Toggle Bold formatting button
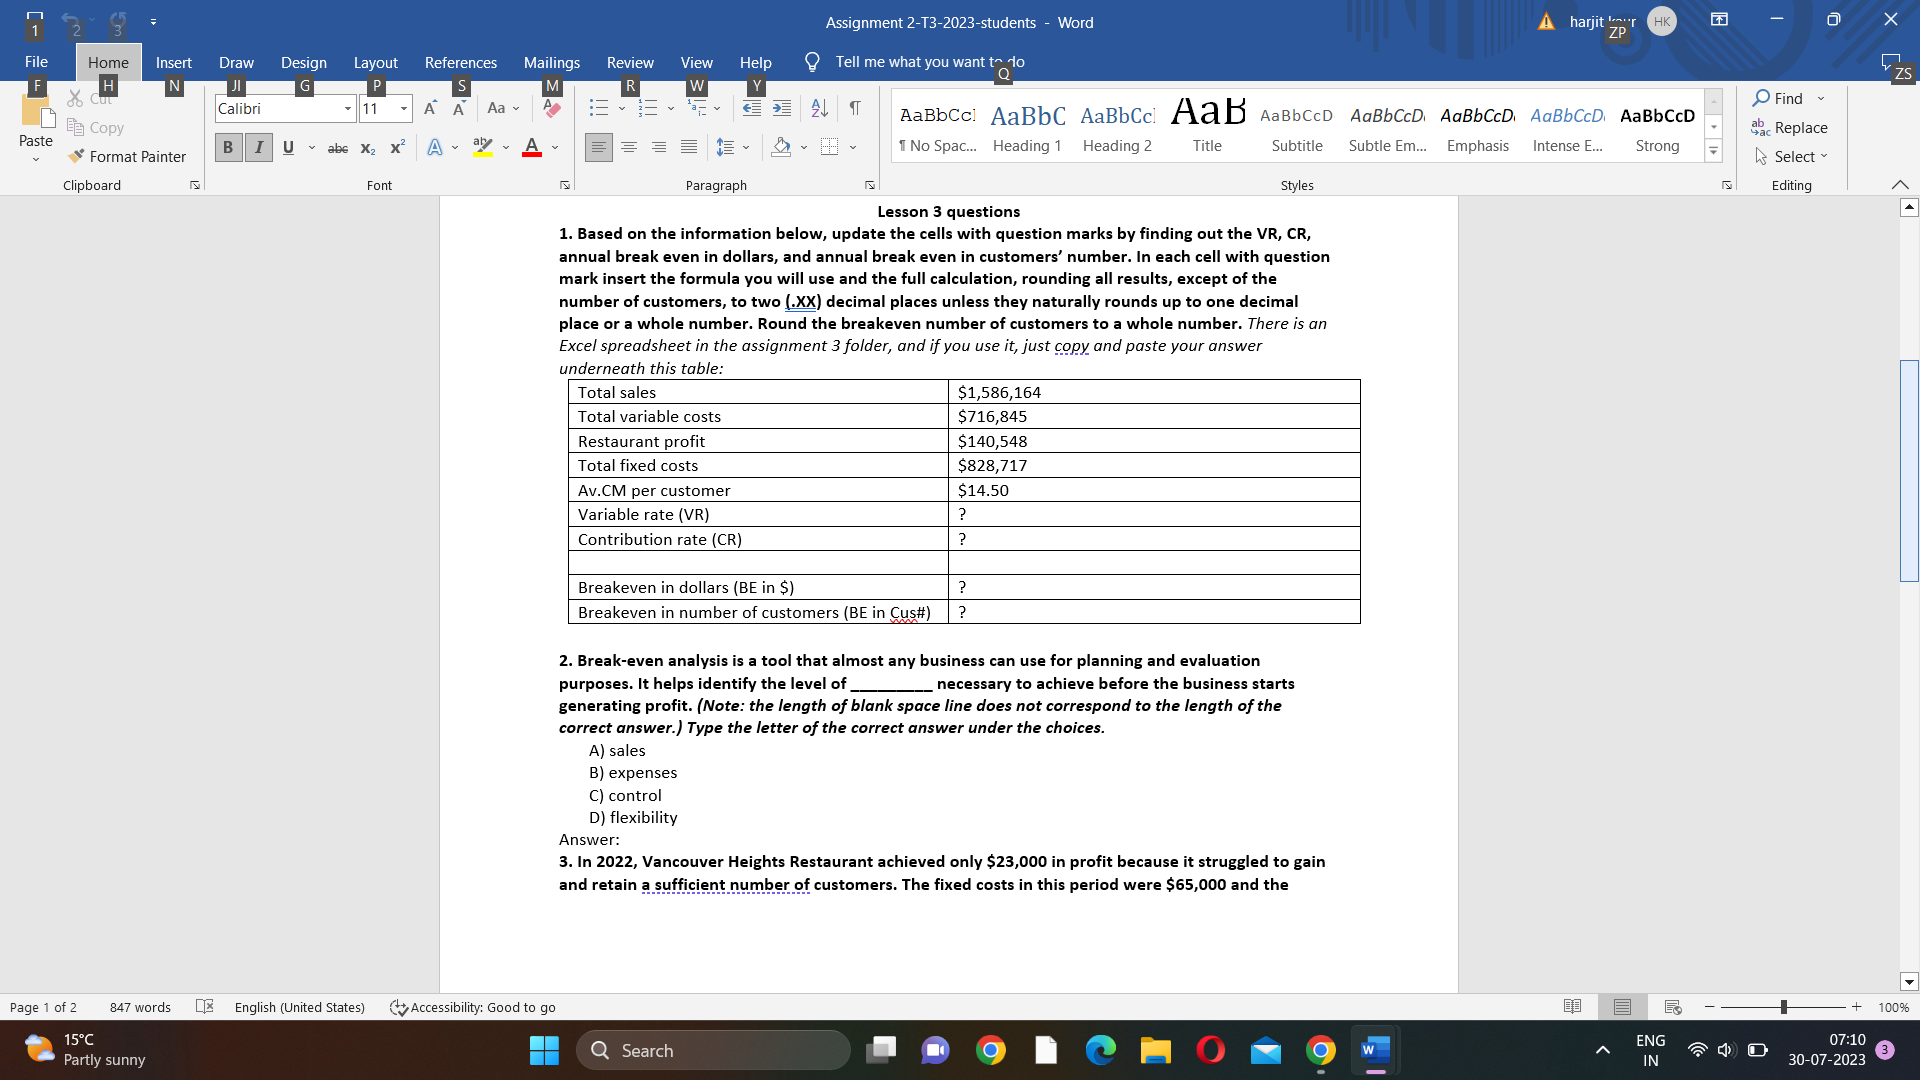The height and width of the screenshot is (1080, 1920). click(228, 148)
